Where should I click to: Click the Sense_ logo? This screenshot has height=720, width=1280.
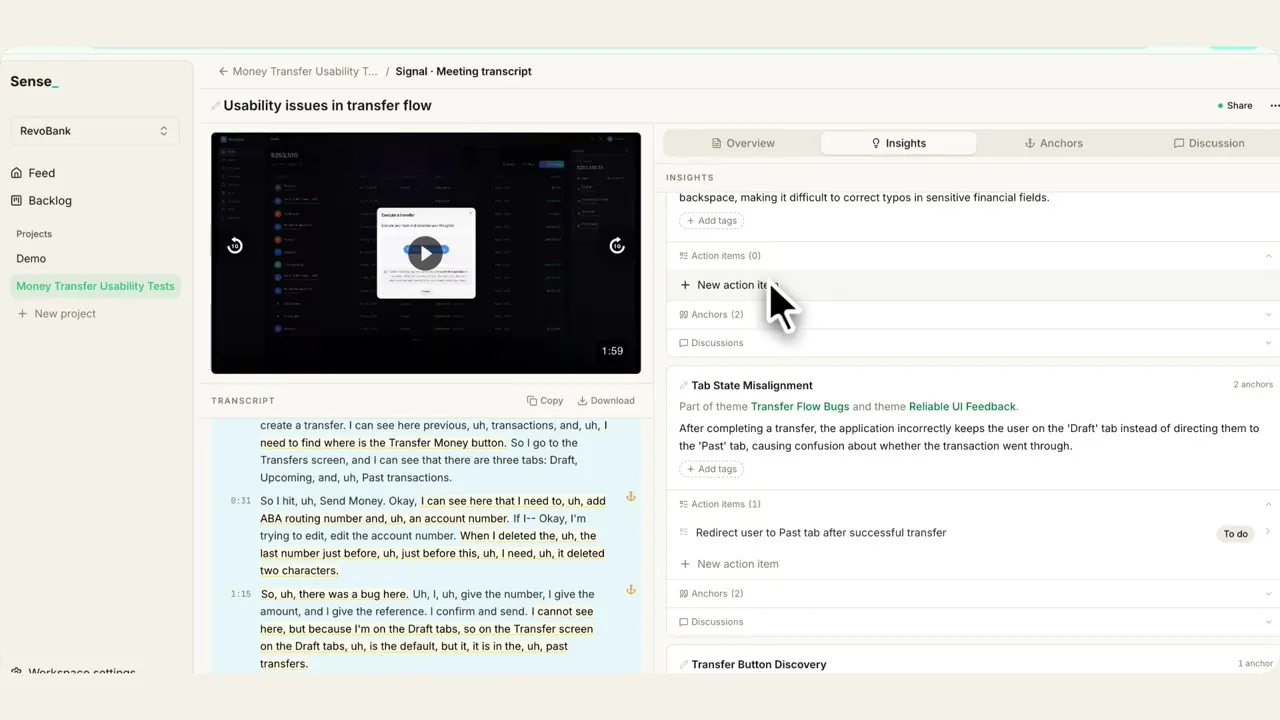[x=34, y=82]
